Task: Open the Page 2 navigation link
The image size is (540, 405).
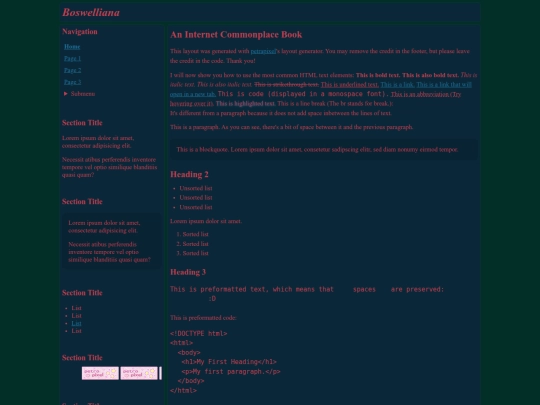Action: pos(72,70)
